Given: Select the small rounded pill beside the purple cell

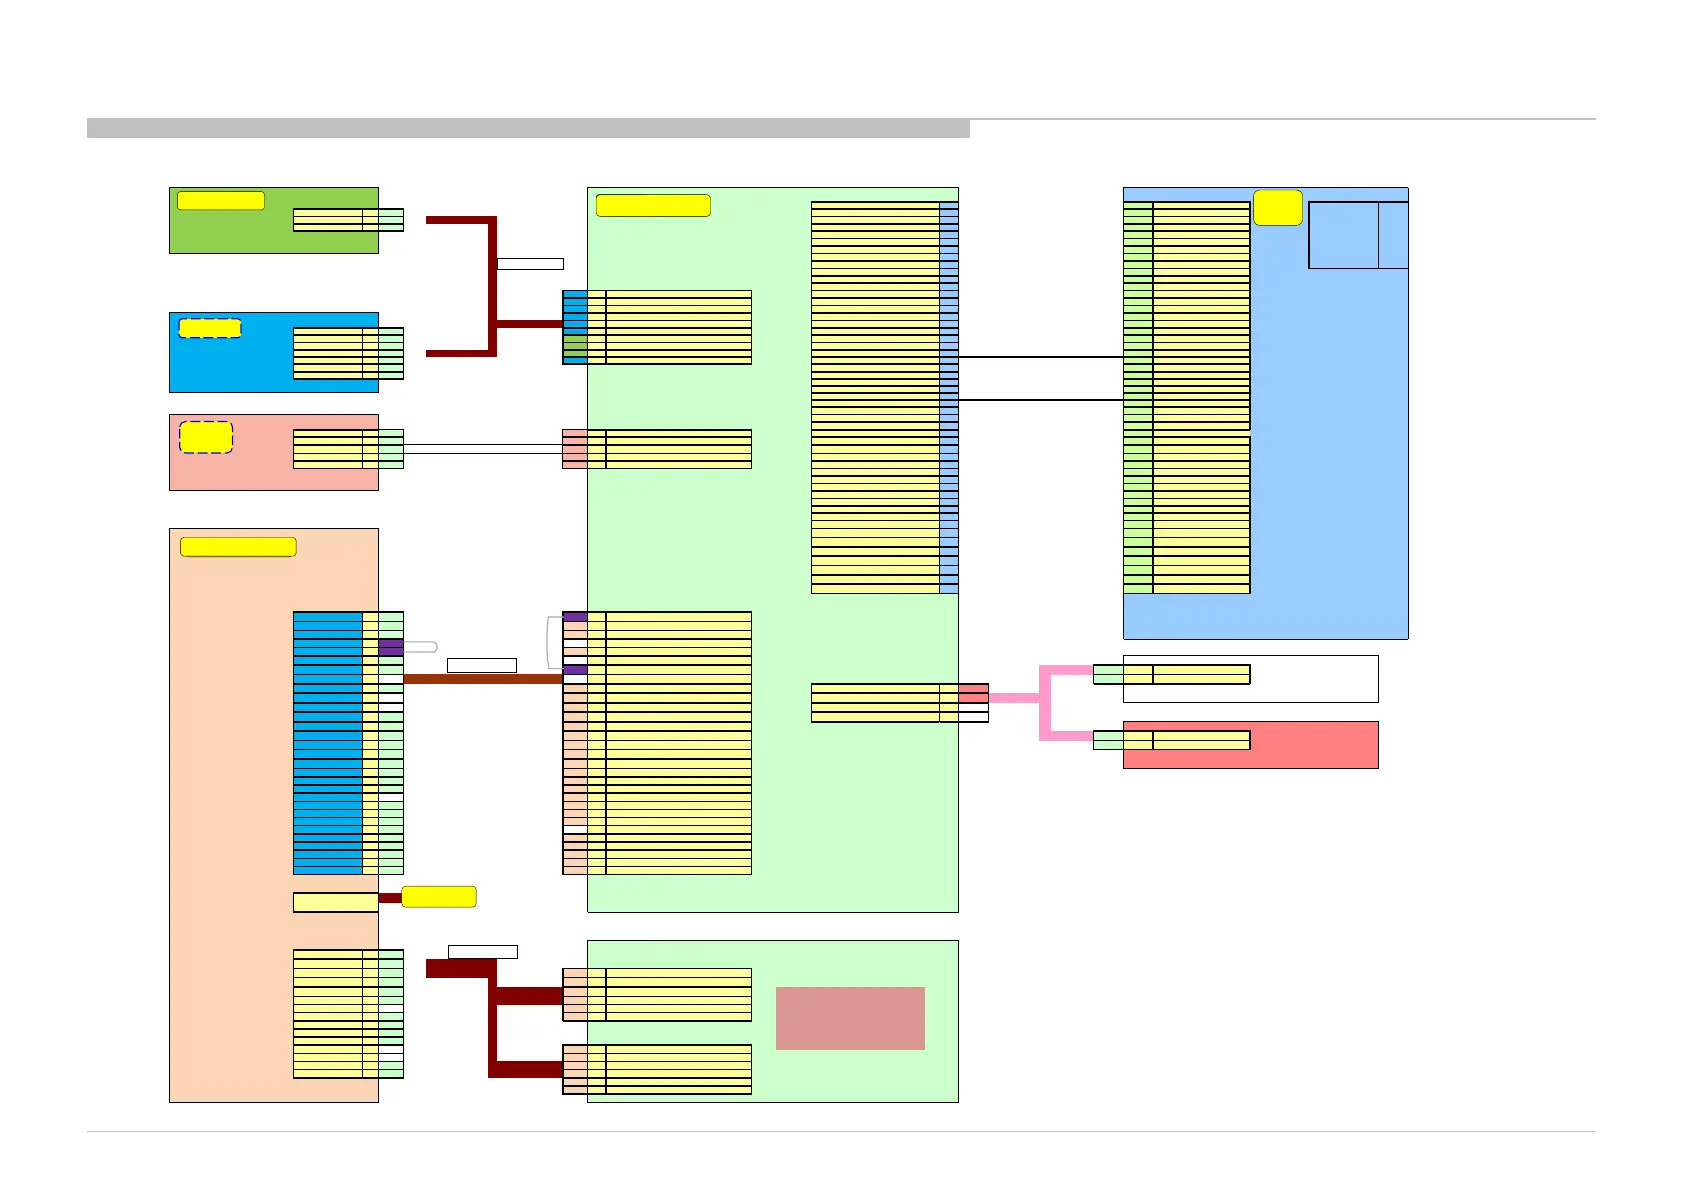Looking at the screenshot, I should point(420,647).
